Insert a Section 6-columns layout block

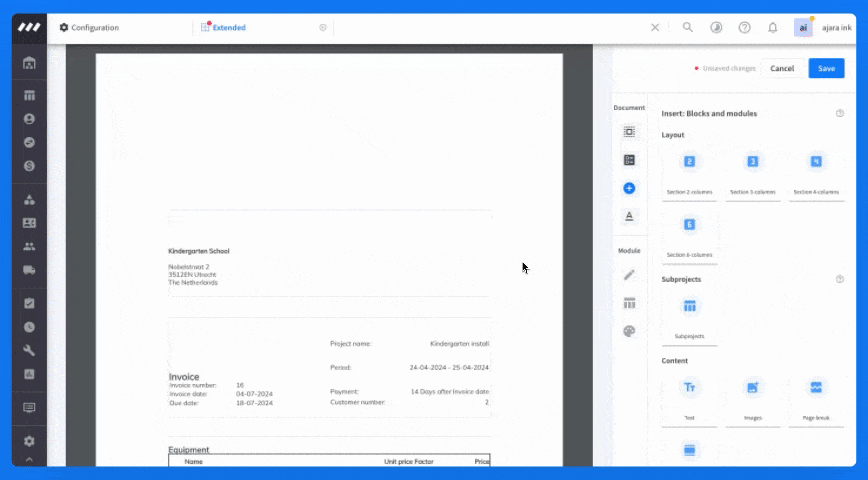(689, 225)
